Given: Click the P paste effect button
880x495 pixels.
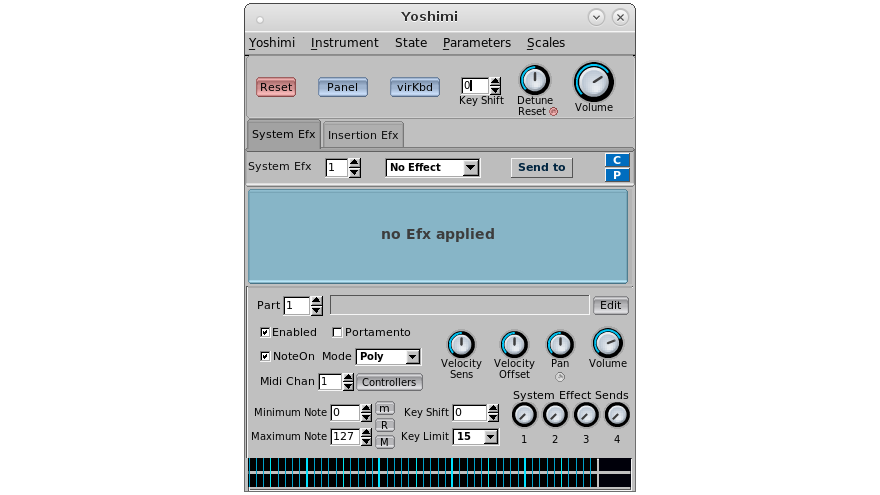Looking at the screenshot, I should (x=617, y=175).
